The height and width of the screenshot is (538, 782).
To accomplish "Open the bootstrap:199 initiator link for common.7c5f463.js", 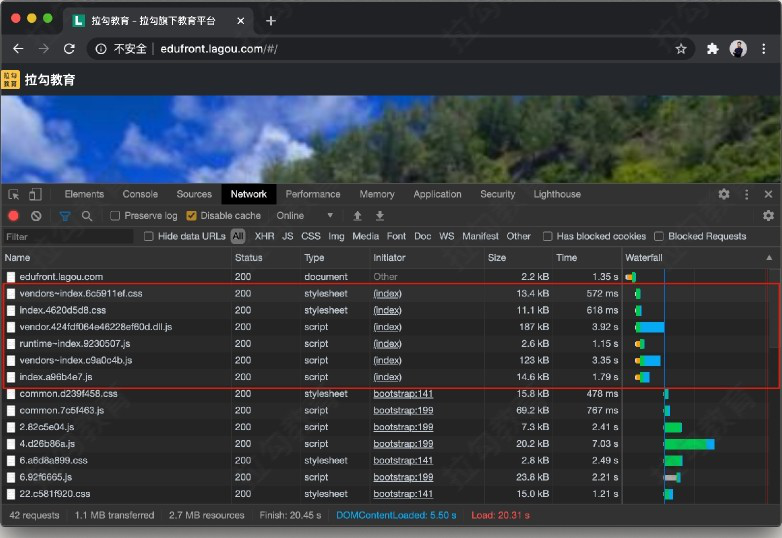I will click(403, 410).
